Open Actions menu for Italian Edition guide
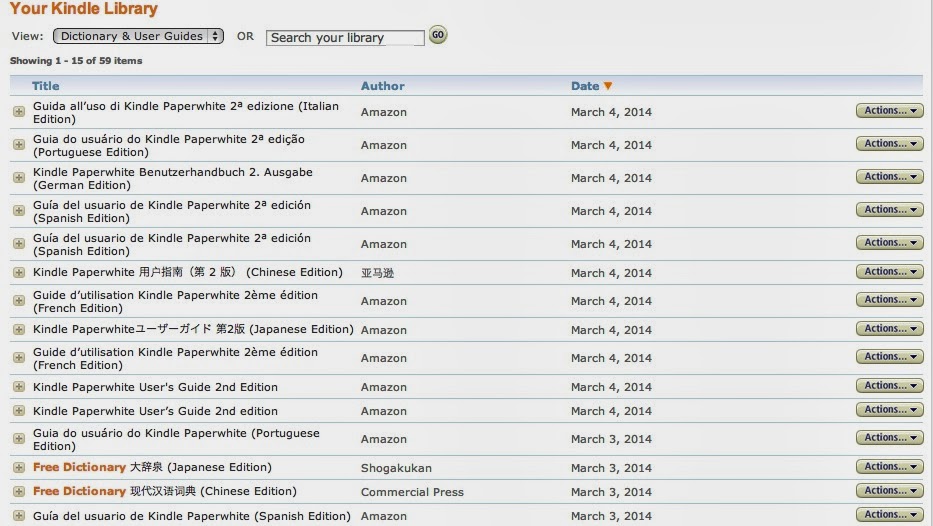Viewport: 933px width, 526px height. pos(890,111)
